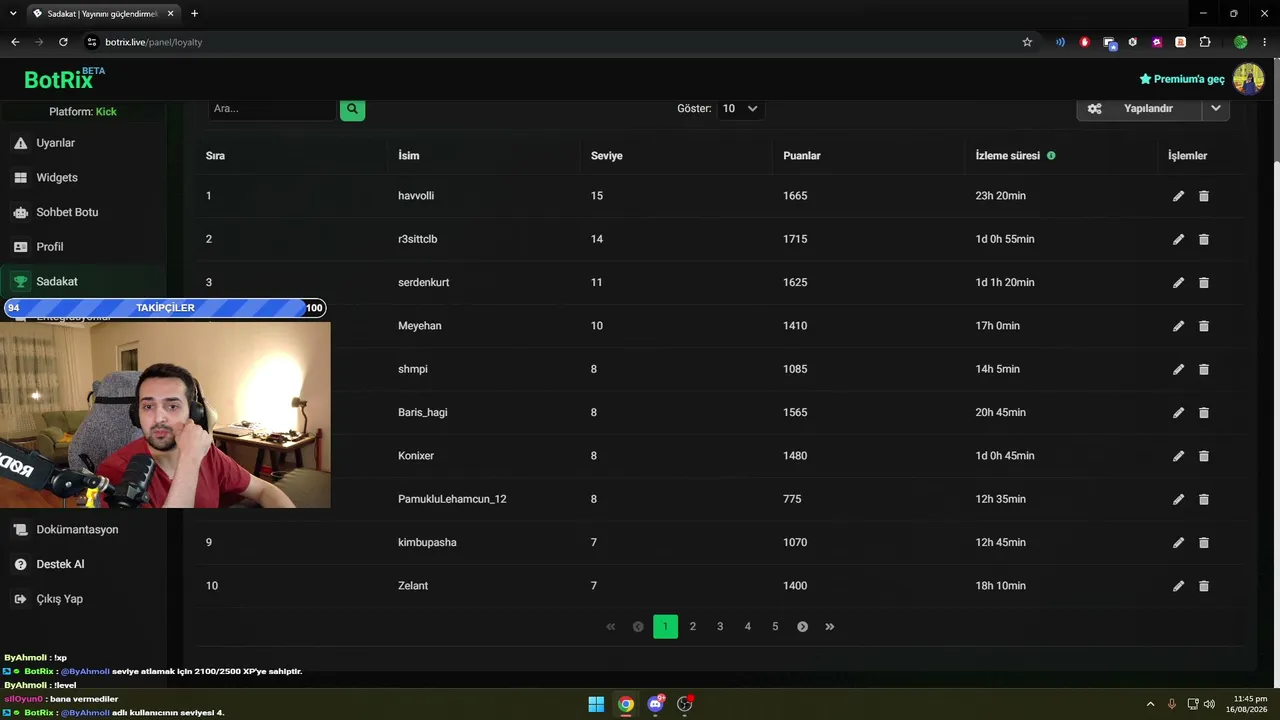This screenshot has width=1280, height=720.
Task: Focus the Ara search field
Action: [272, 109]
